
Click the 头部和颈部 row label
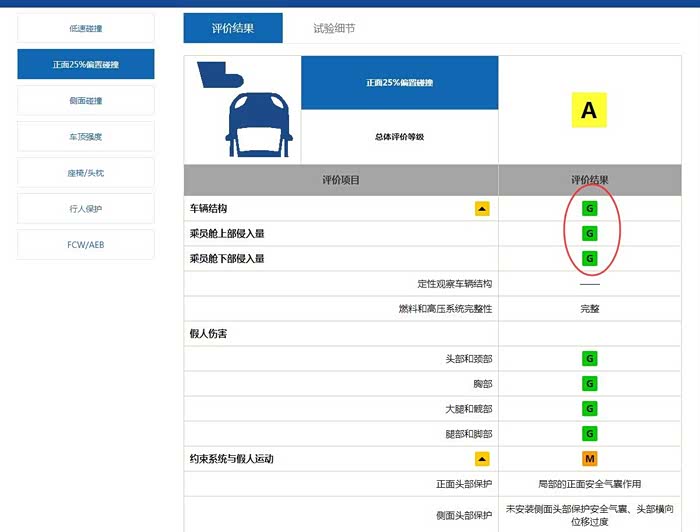pos(469,358)
